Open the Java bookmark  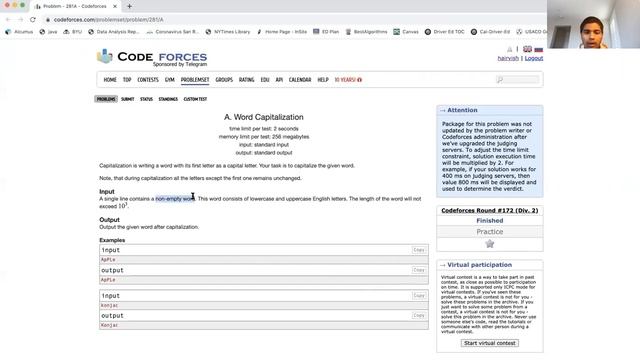[48, 31]
